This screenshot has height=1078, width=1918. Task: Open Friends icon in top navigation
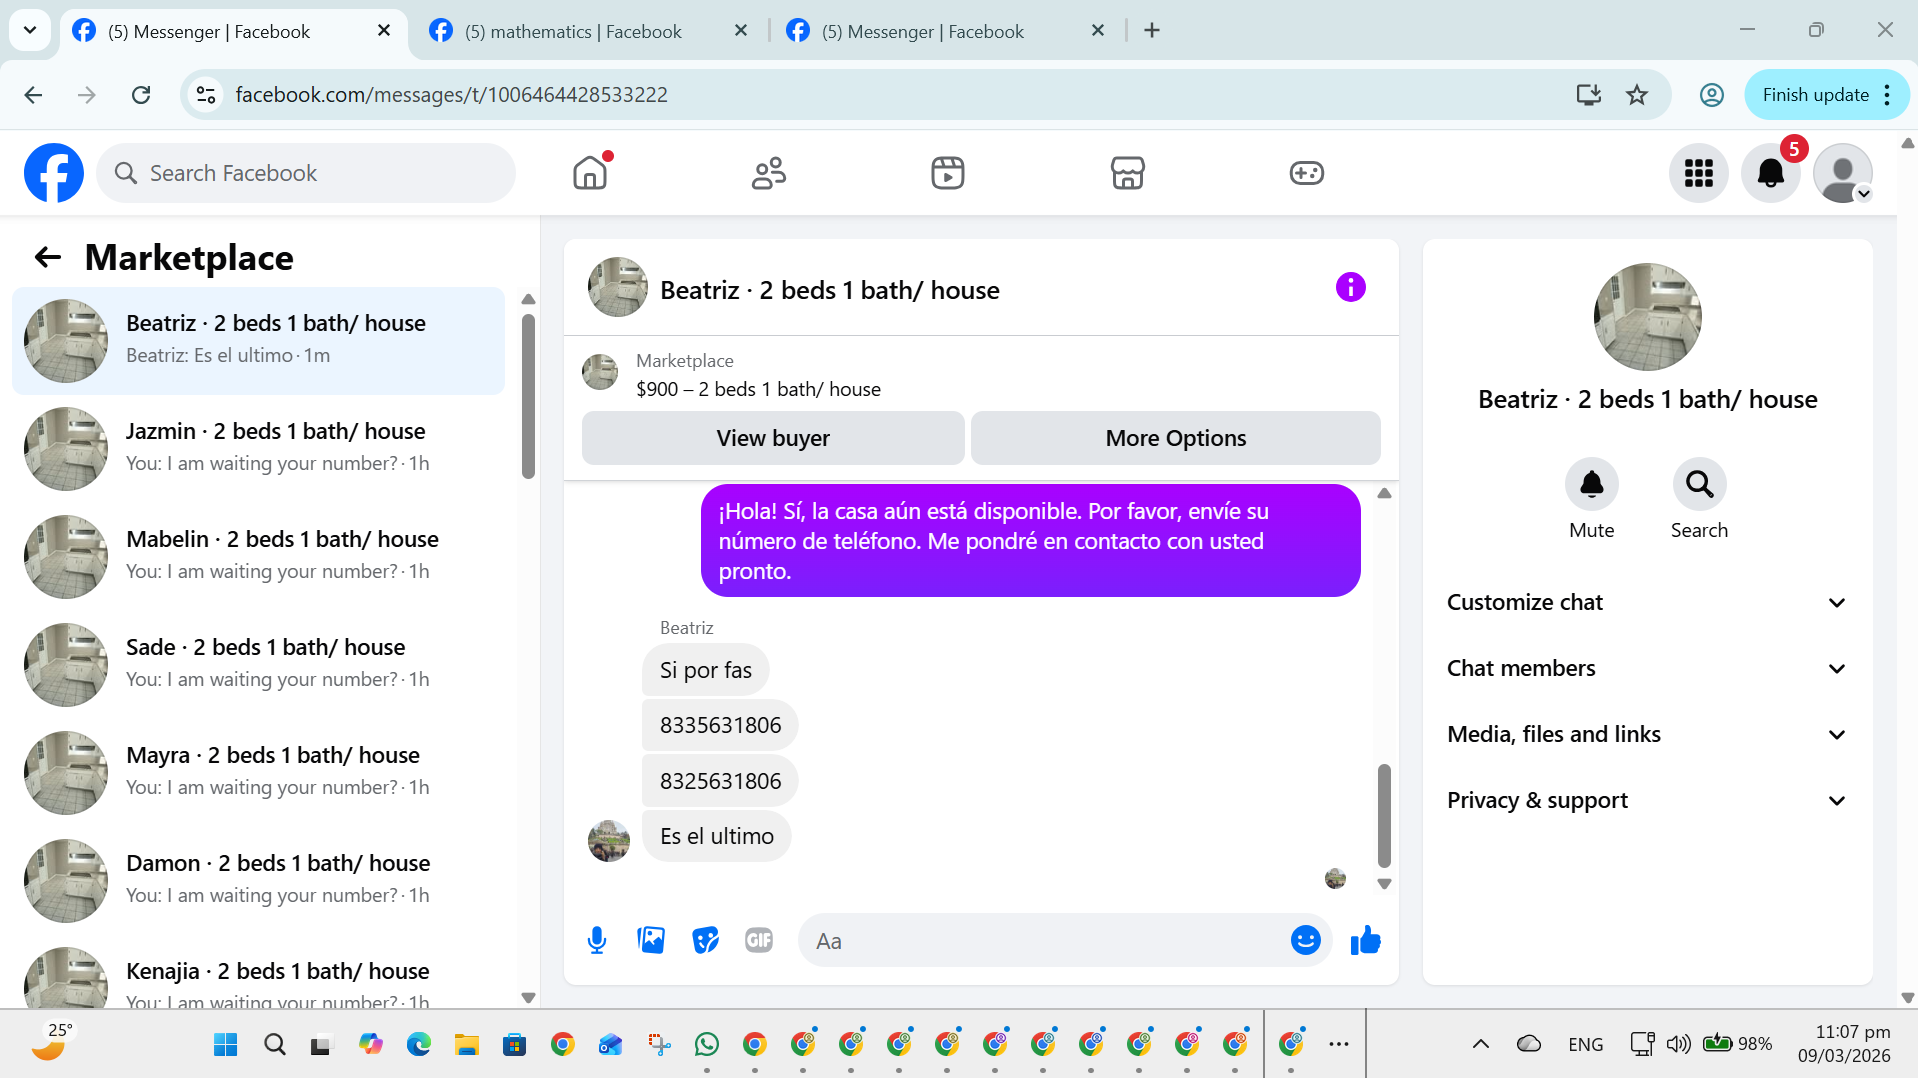pyautogui.click(x=769, y=173)
